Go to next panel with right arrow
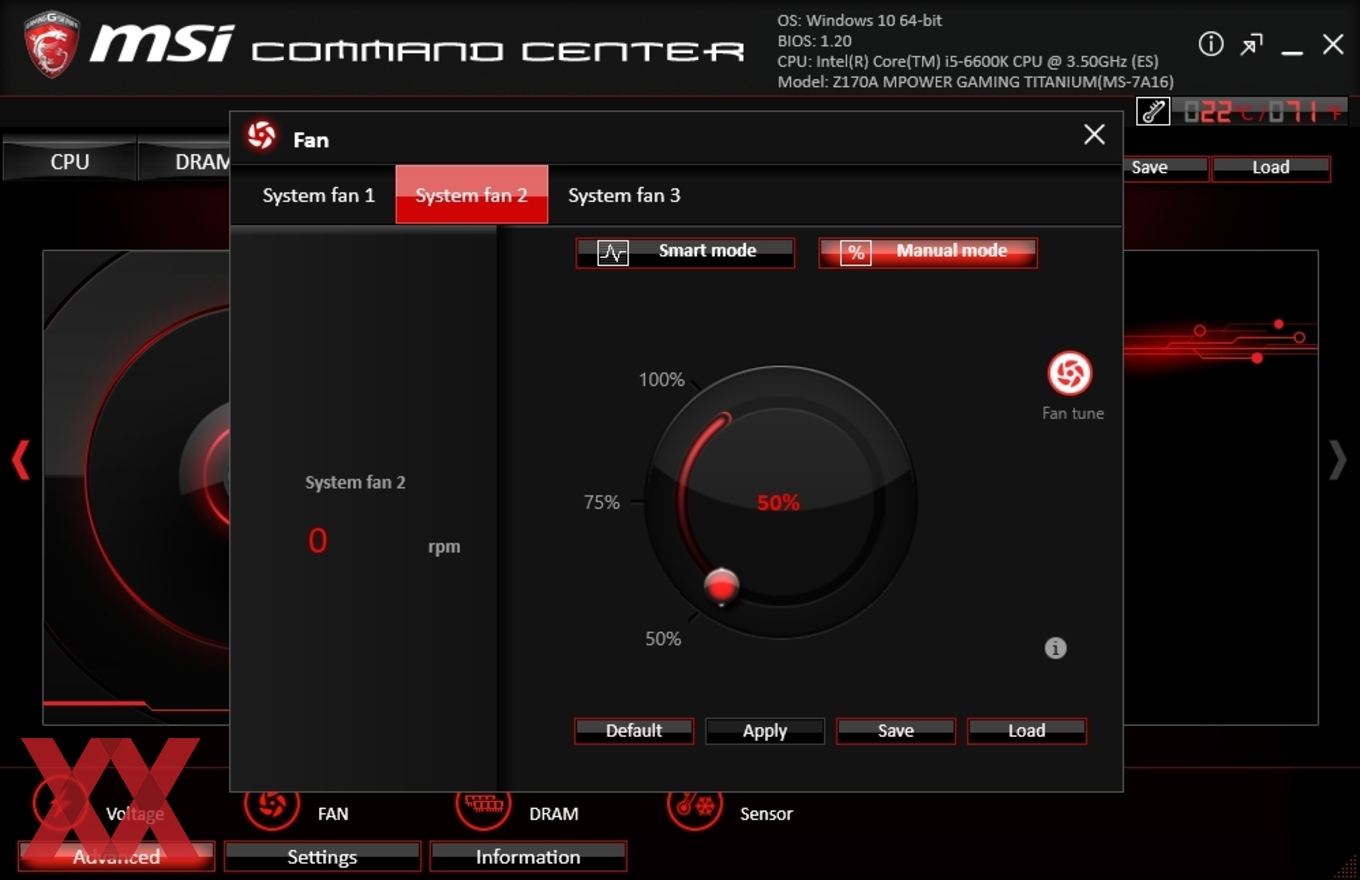This screenshot has width=1360, height=880. (x=1337, y=461)
